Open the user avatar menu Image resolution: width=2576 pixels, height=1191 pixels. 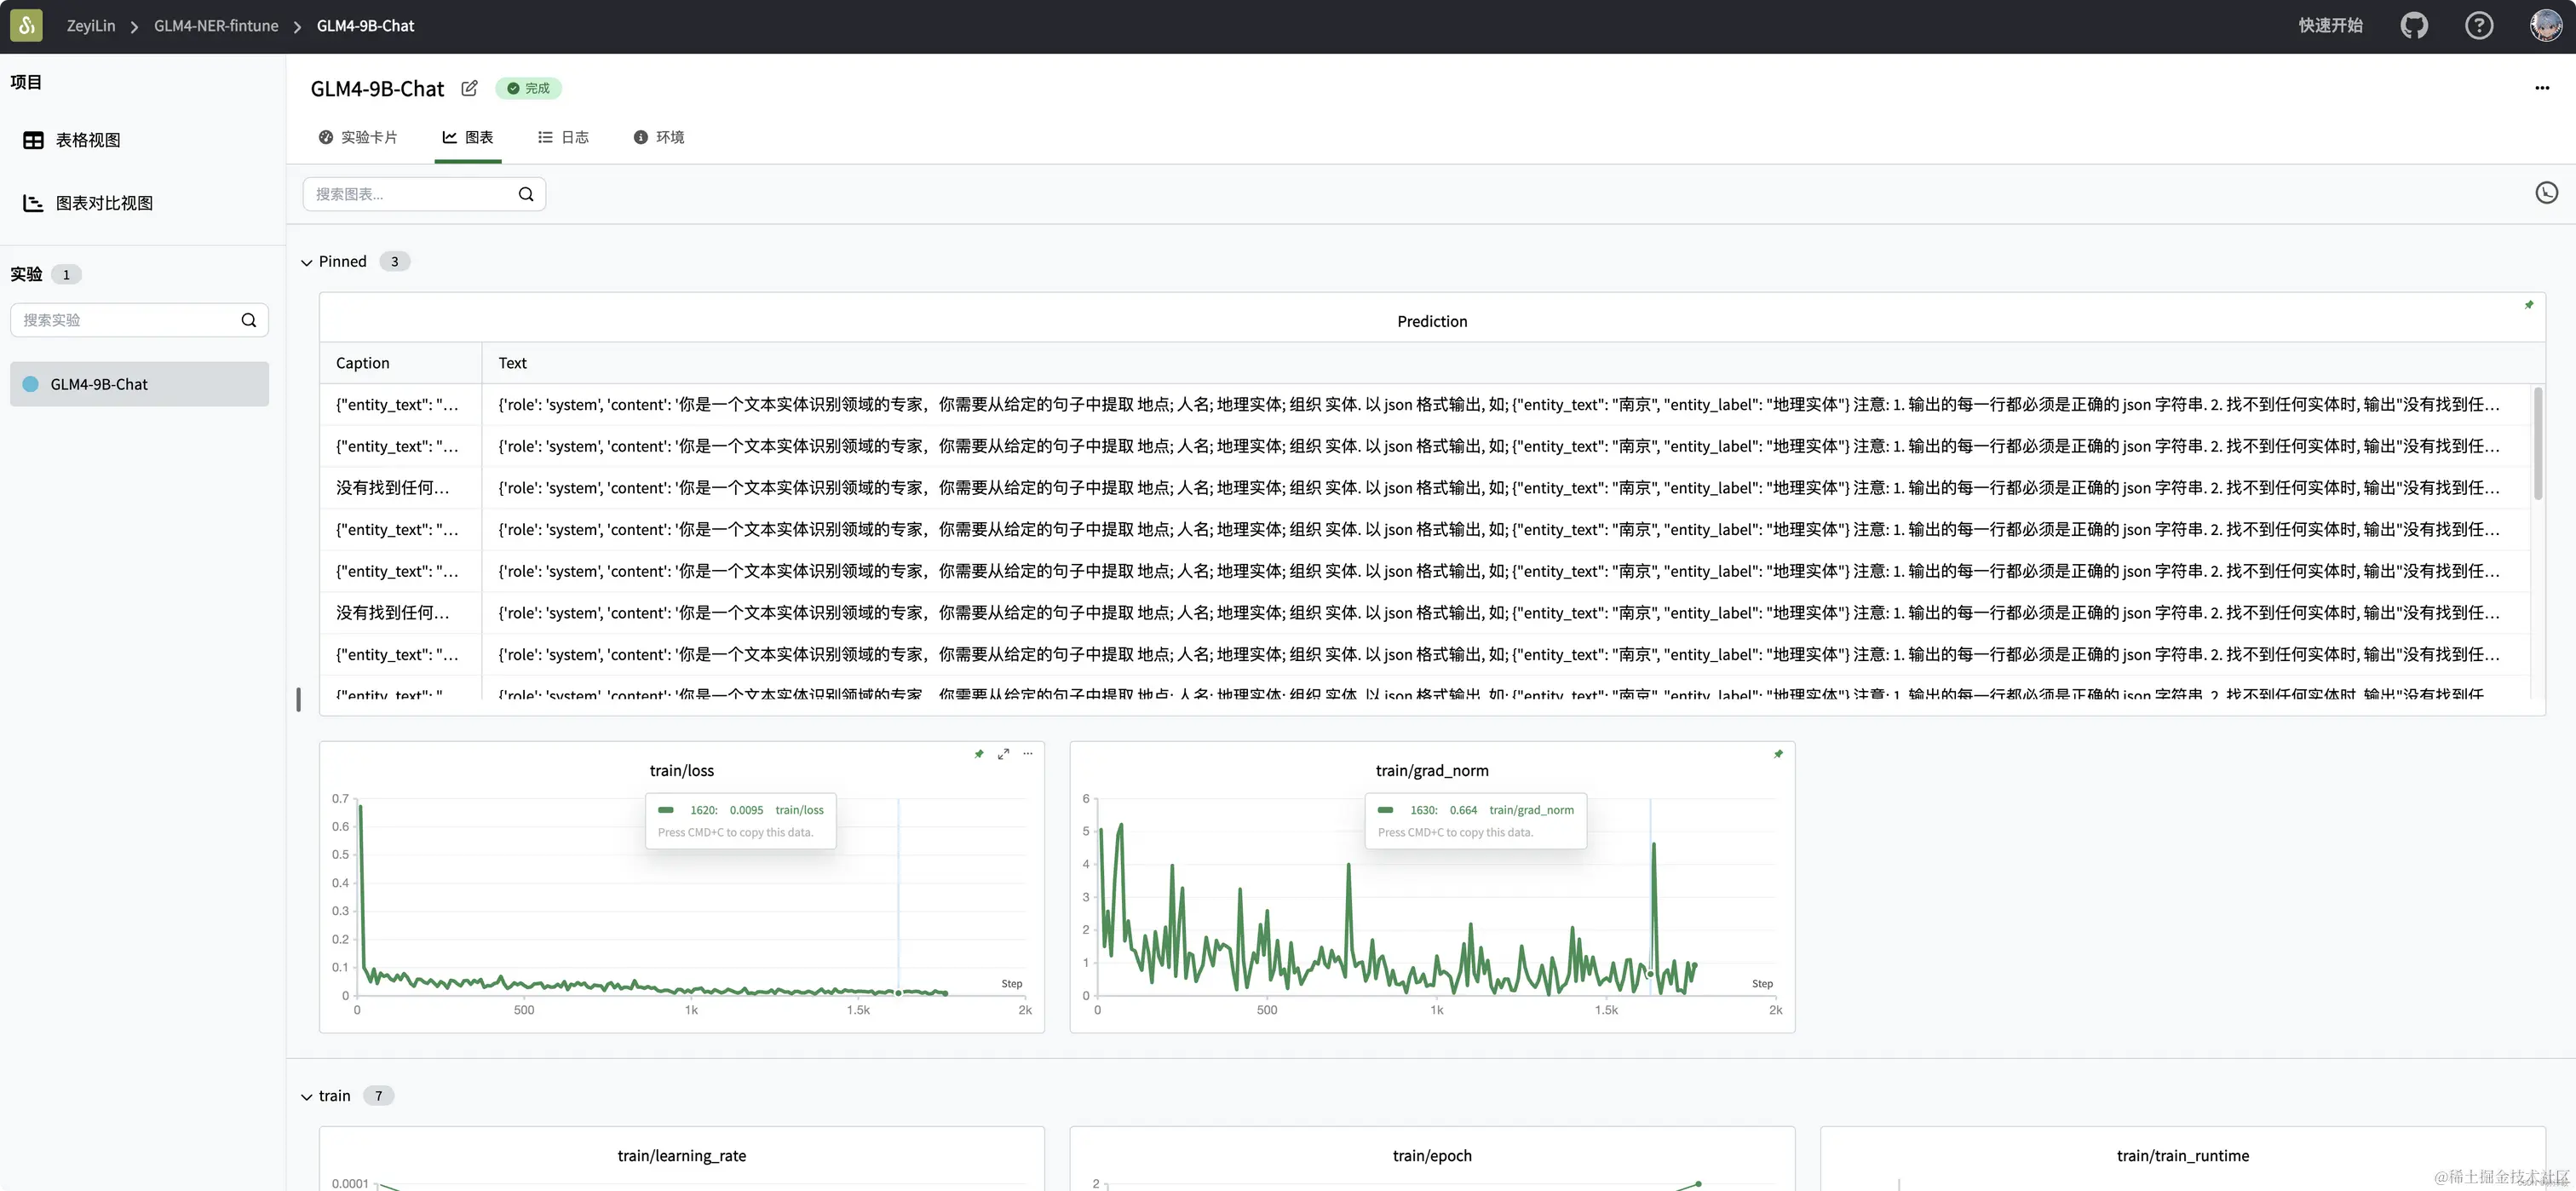(2545, 26)
